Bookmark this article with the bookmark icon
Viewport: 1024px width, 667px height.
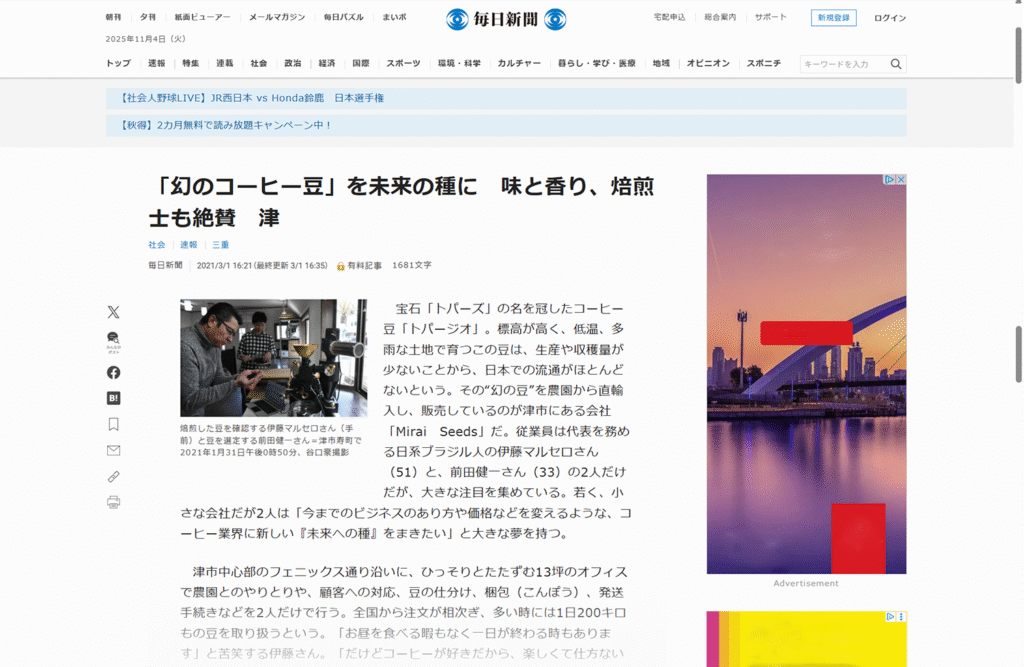(x=113, y=424)
